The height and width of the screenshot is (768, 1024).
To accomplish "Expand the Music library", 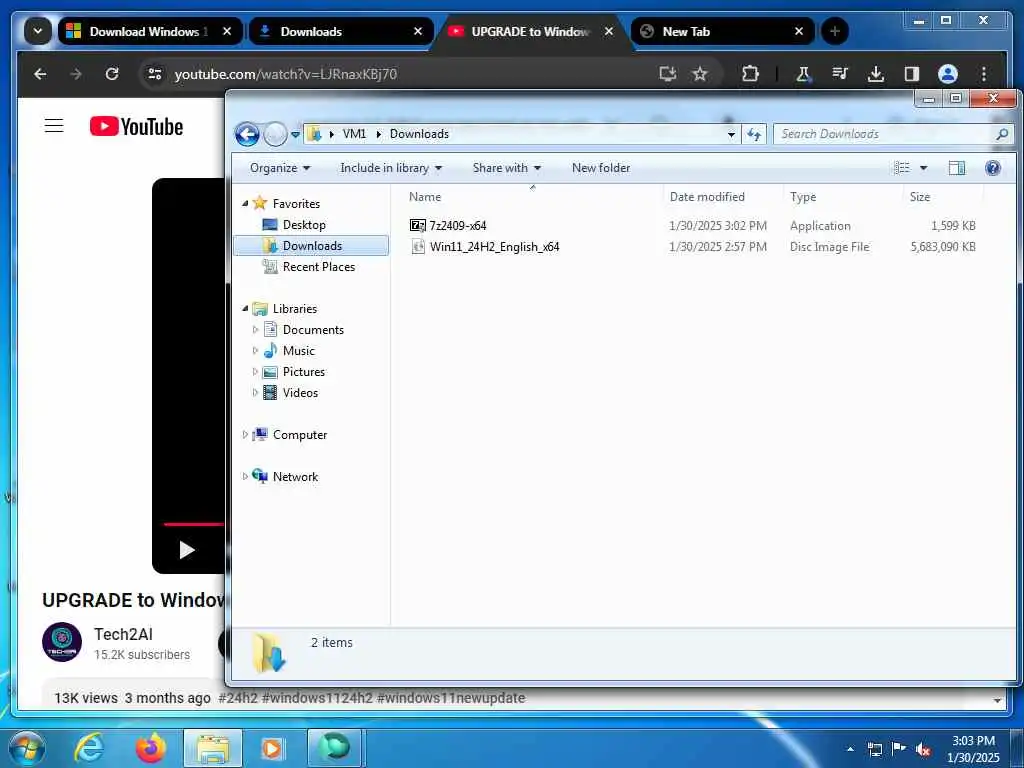I will pos(255,351).
